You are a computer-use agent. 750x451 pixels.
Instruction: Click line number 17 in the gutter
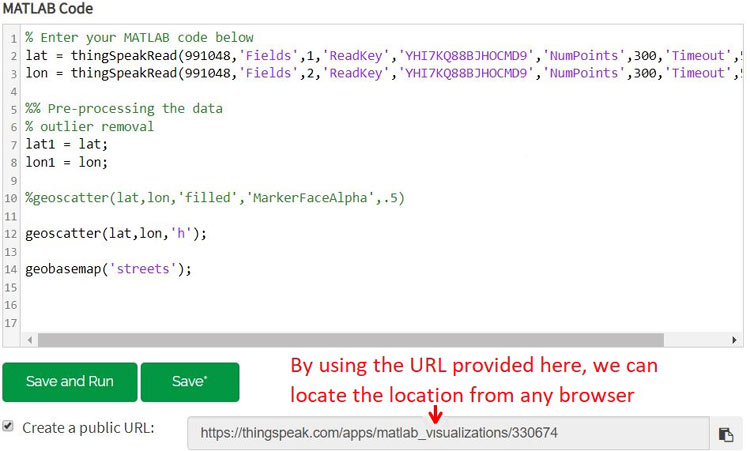11,322
